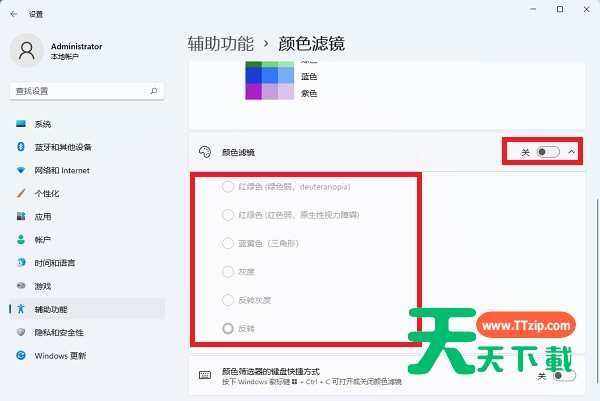Click the search magnifier icon
The width and height of the screenshot is (600, 401).
pos(154,91)
